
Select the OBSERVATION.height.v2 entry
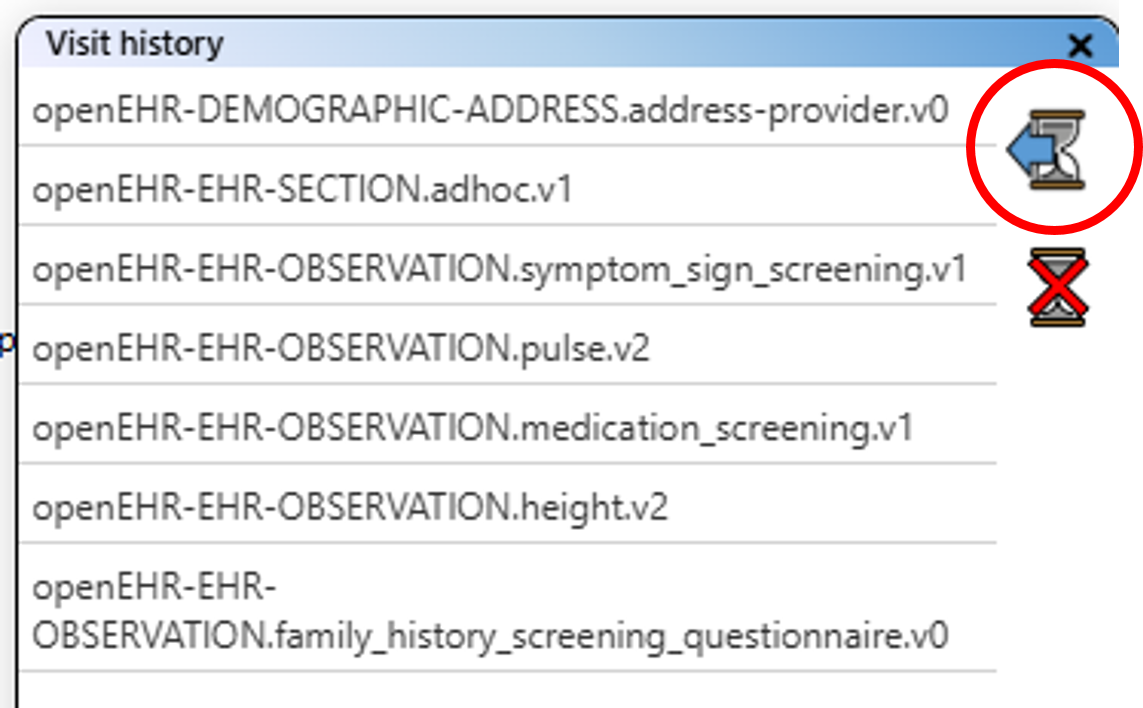point(349,508)
